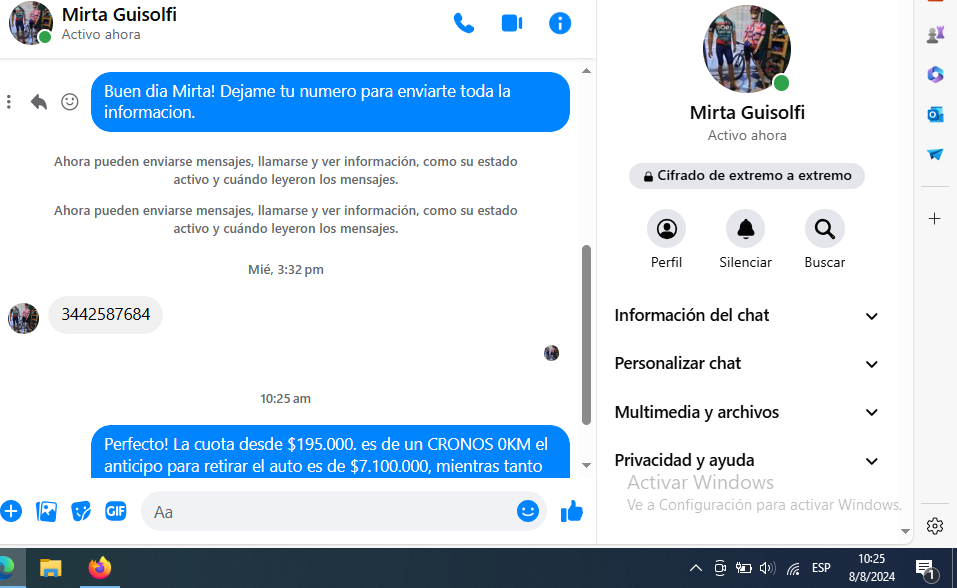Open Firefox from the taskbar

100,568
